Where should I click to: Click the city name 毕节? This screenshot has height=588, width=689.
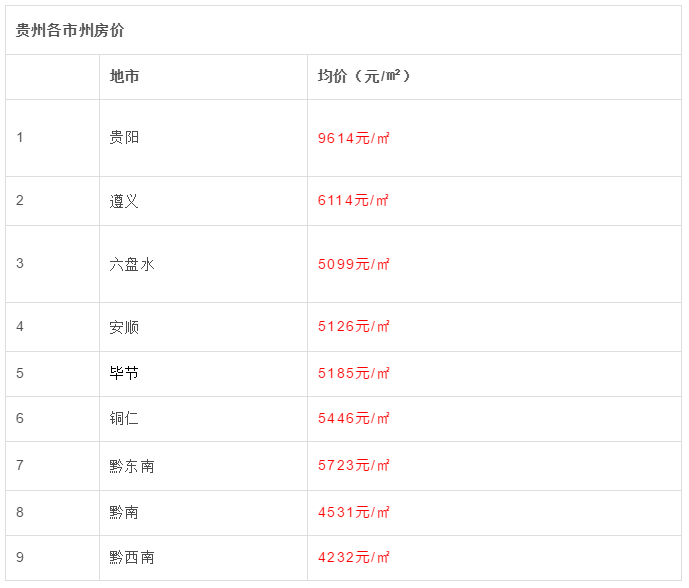click(x=124, y=373)
